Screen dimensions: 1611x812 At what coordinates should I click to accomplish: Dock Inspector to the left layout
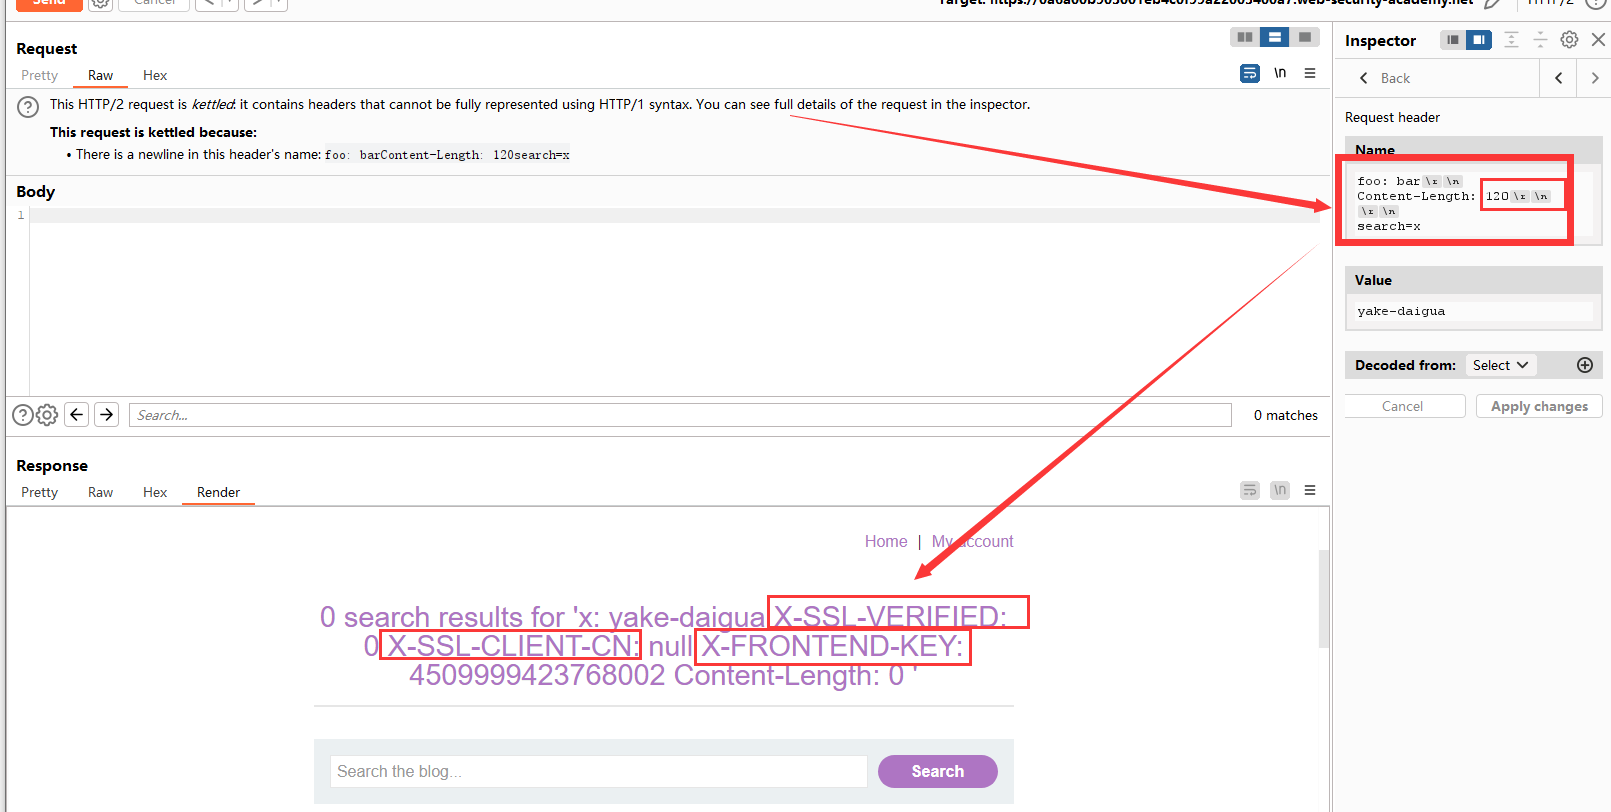click(x=1453, y=40)
